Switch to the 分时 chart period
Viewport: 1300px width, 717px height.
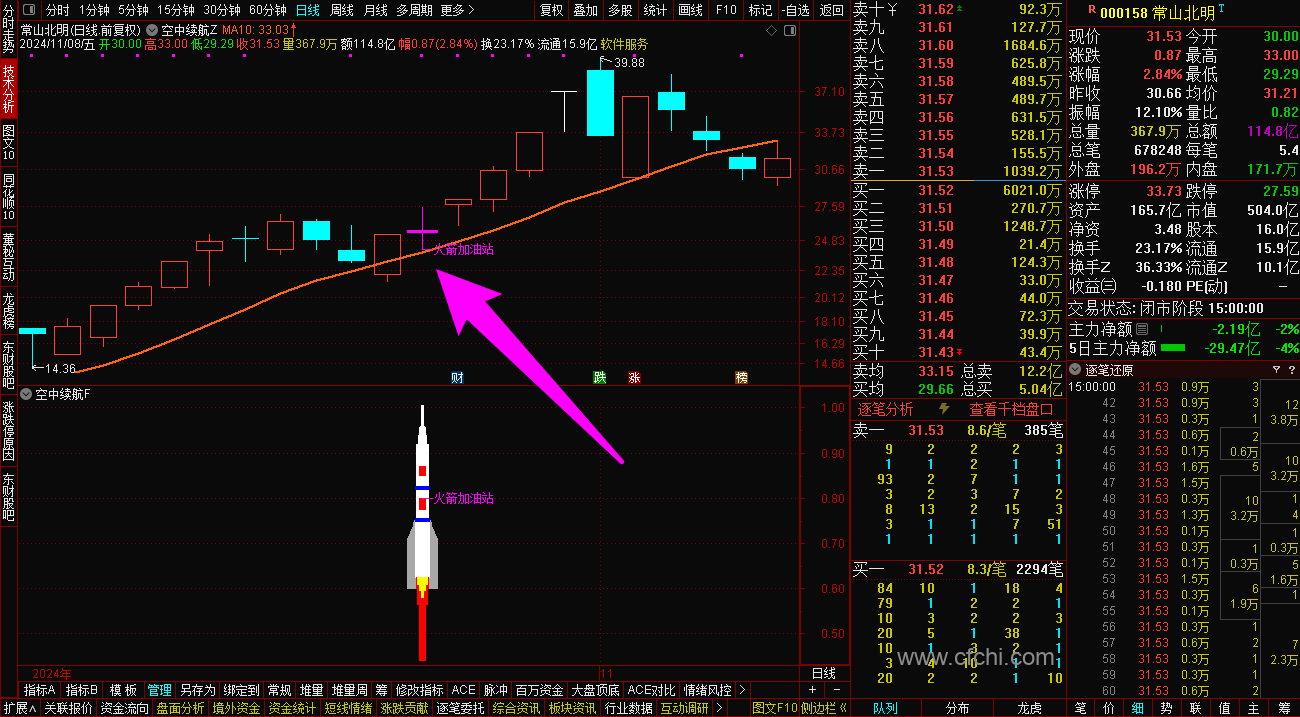pyautogui.click(x=58, y=10)
